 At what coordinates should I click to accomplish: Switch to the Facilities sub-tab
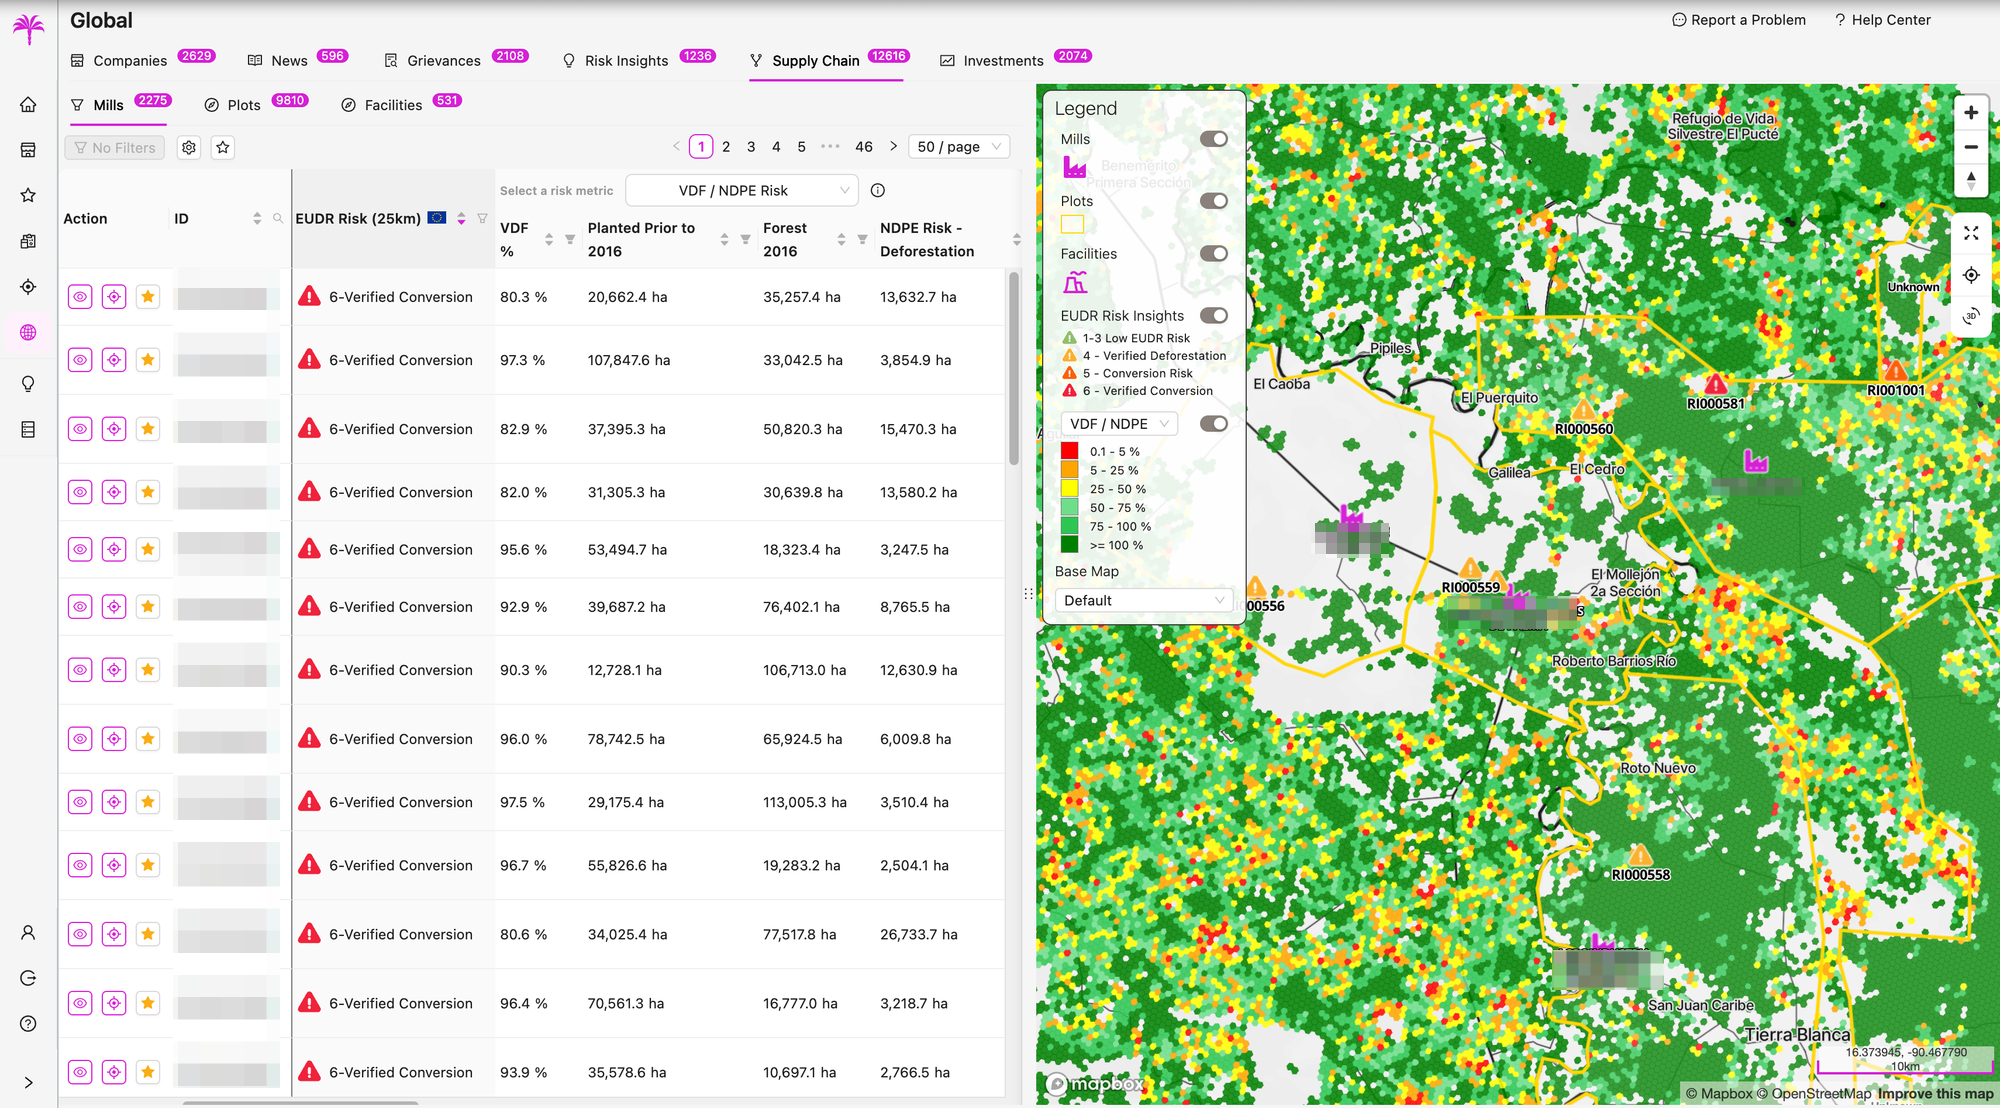coord(393,105)
